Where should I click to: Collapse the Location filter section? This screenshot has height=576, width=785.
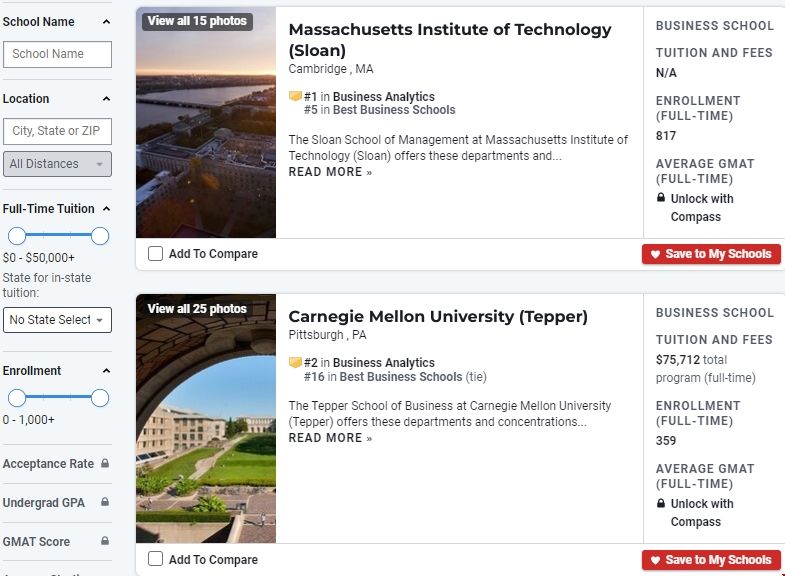click(106, 99)
